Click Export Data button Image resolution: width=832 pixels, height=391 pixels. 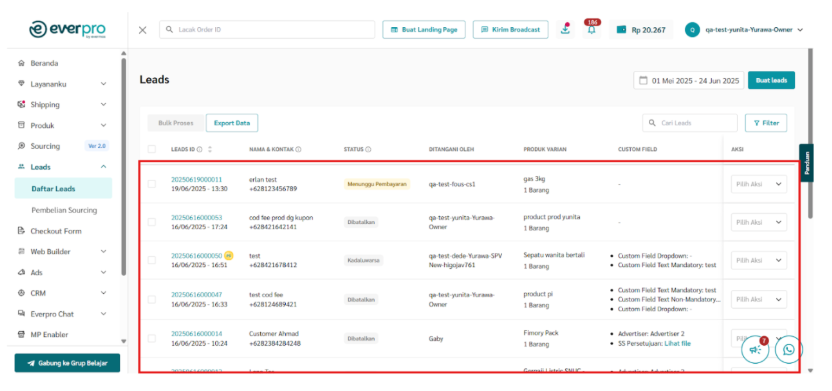pos(232,123)
